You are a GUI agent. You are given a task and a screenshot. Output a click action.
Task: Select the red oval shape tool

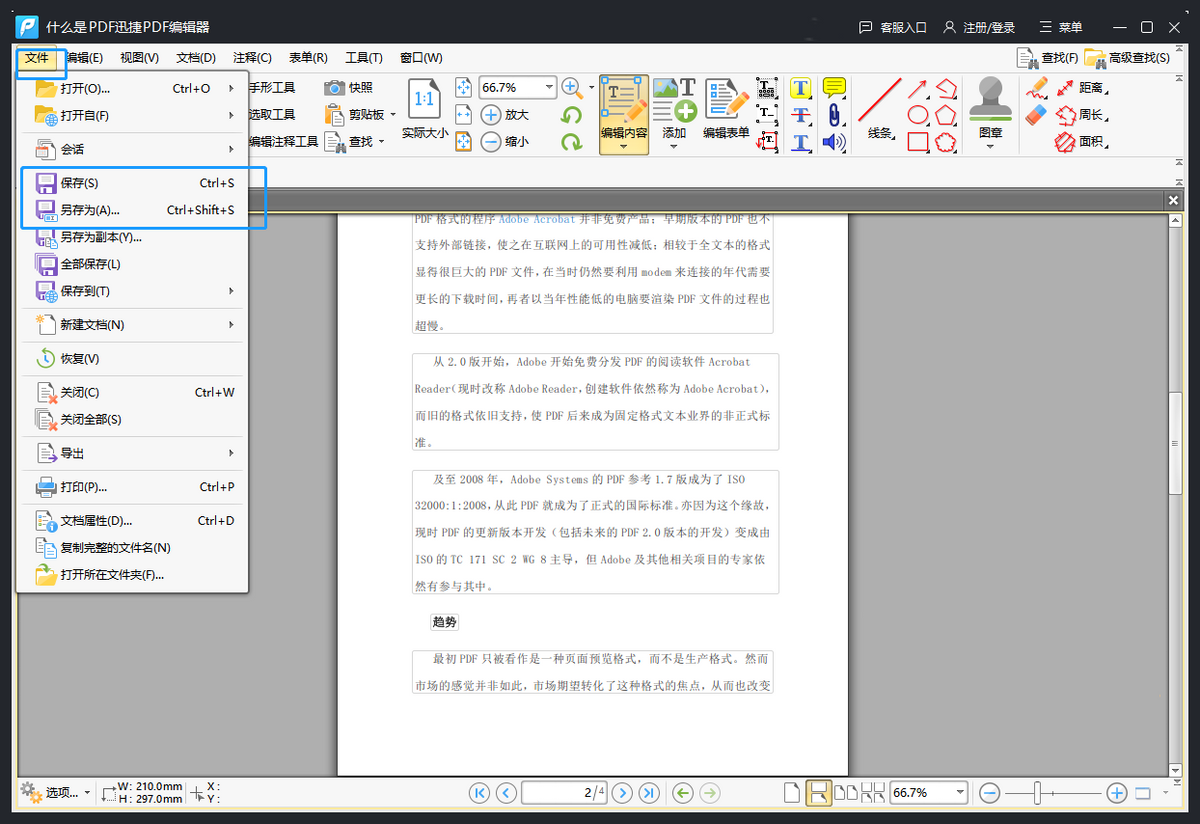918,115
